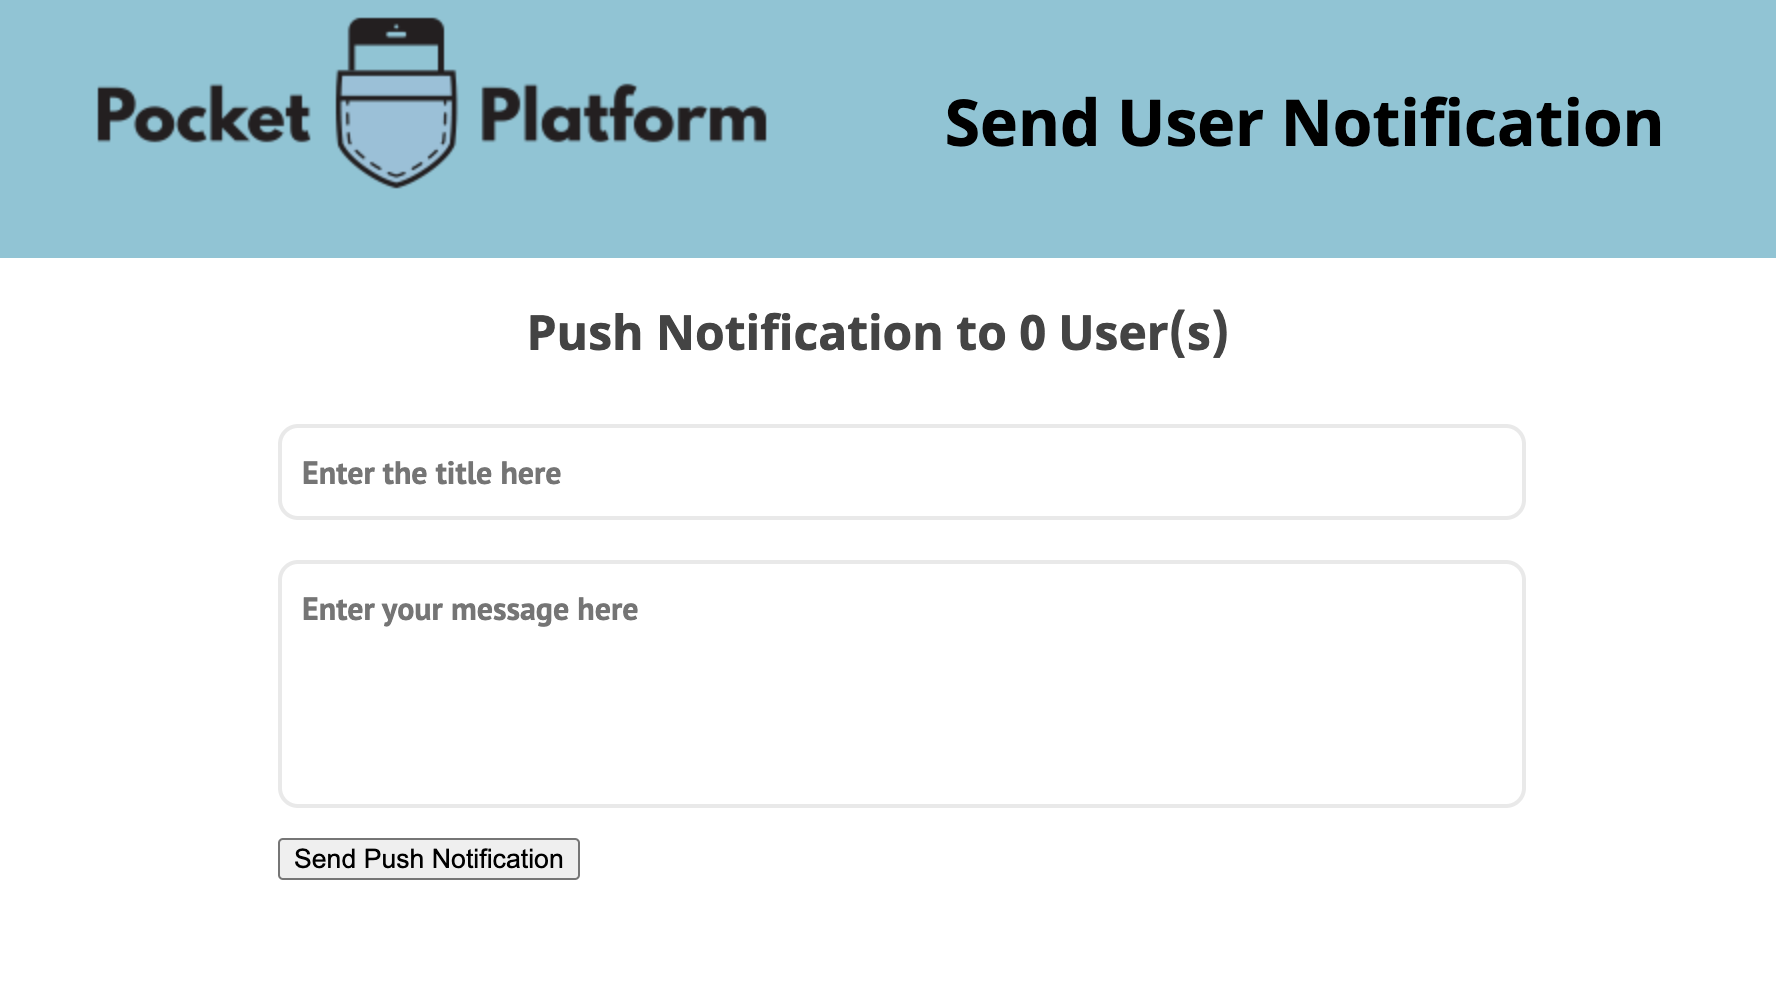Click the "Platform" word in the logo
This screenshot has height=984, width=1776.
[x=623, y=116]
